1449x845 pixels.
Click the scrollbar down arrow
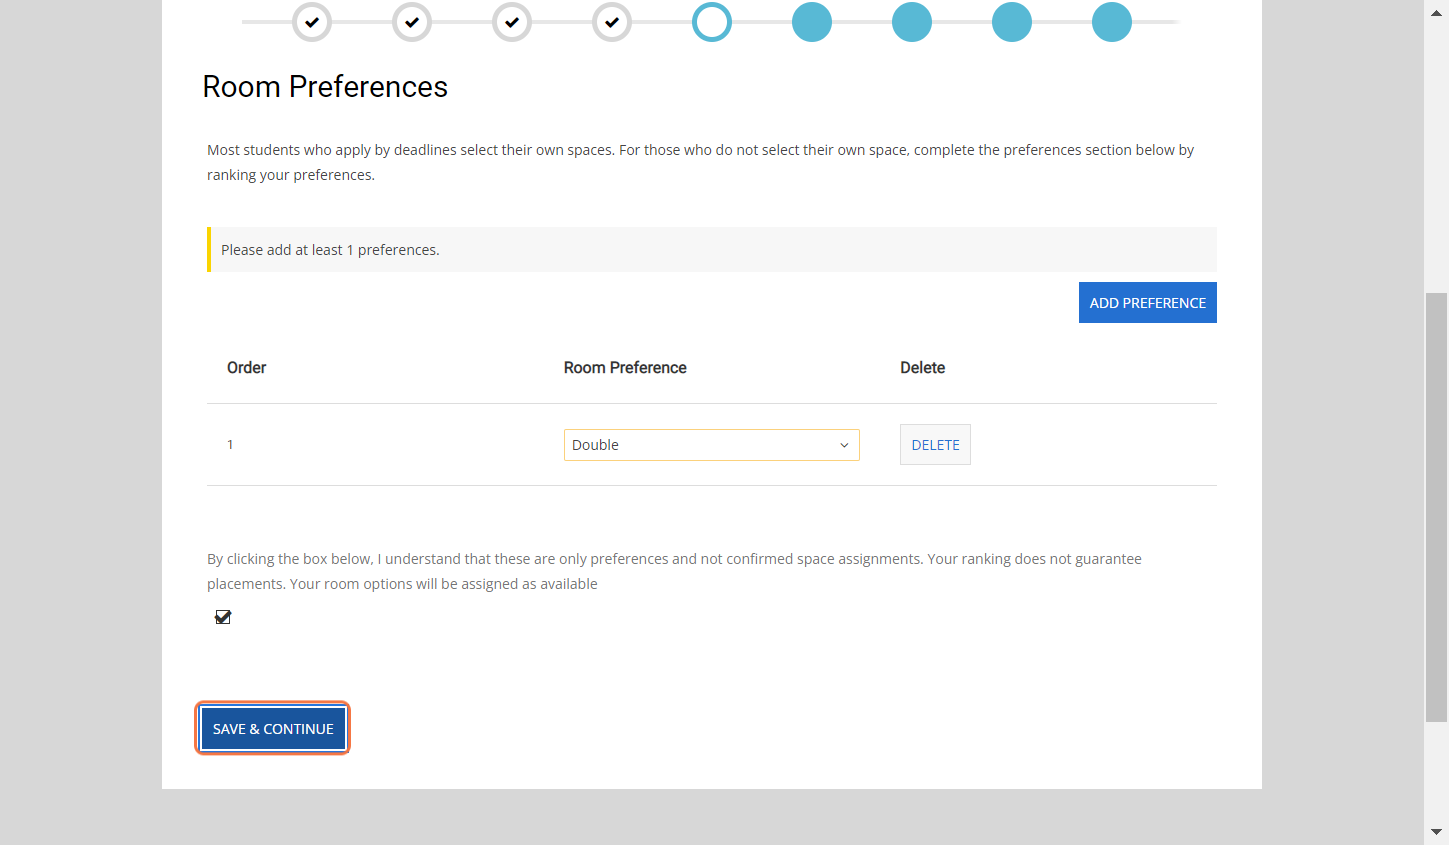click(1436, 832)
